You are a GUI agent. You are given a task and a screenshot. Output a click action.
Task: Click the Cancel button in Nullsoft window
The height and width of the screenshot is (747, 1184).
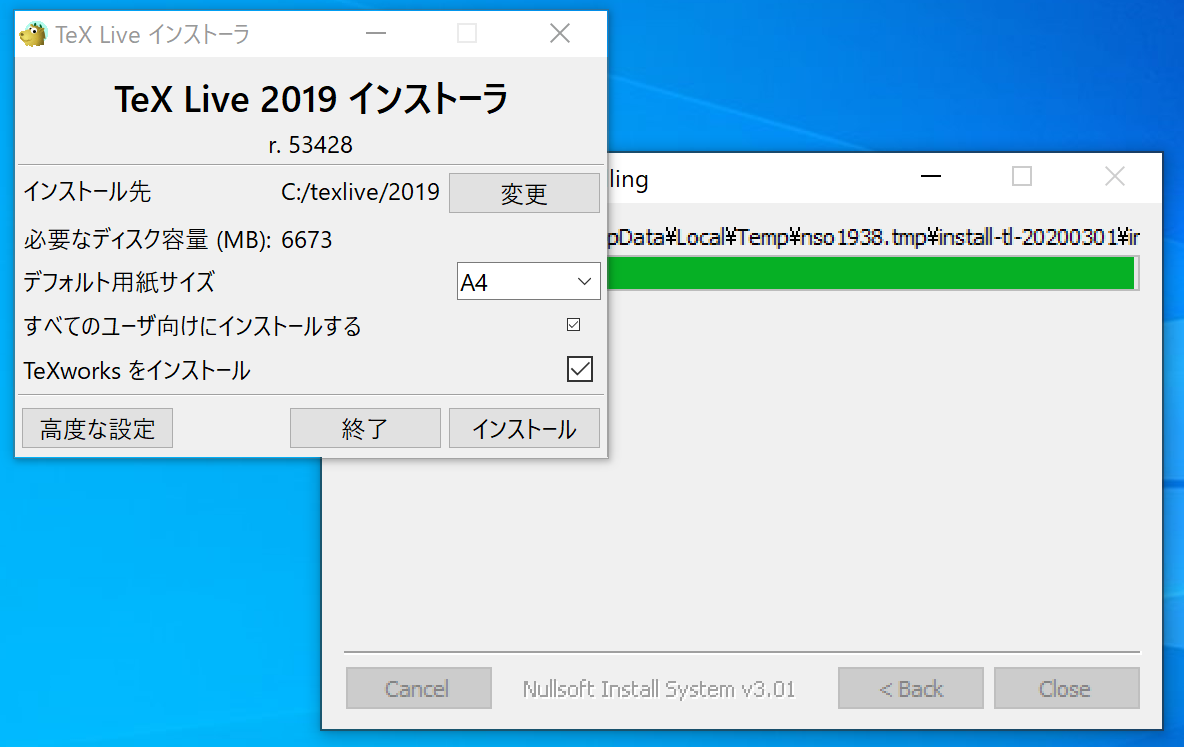(418, 688)
